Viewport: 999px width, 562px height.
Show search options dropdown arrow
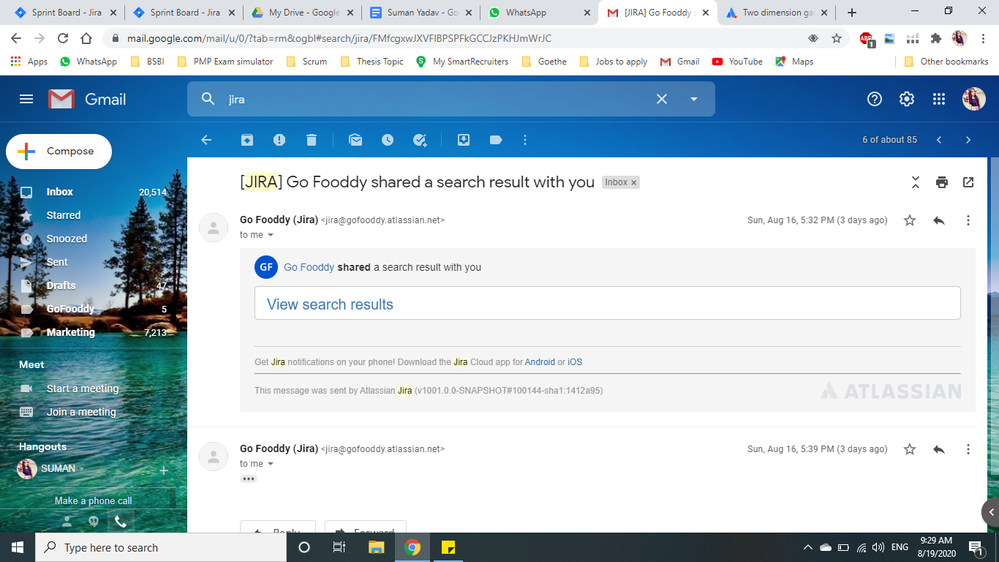point(694,99)
